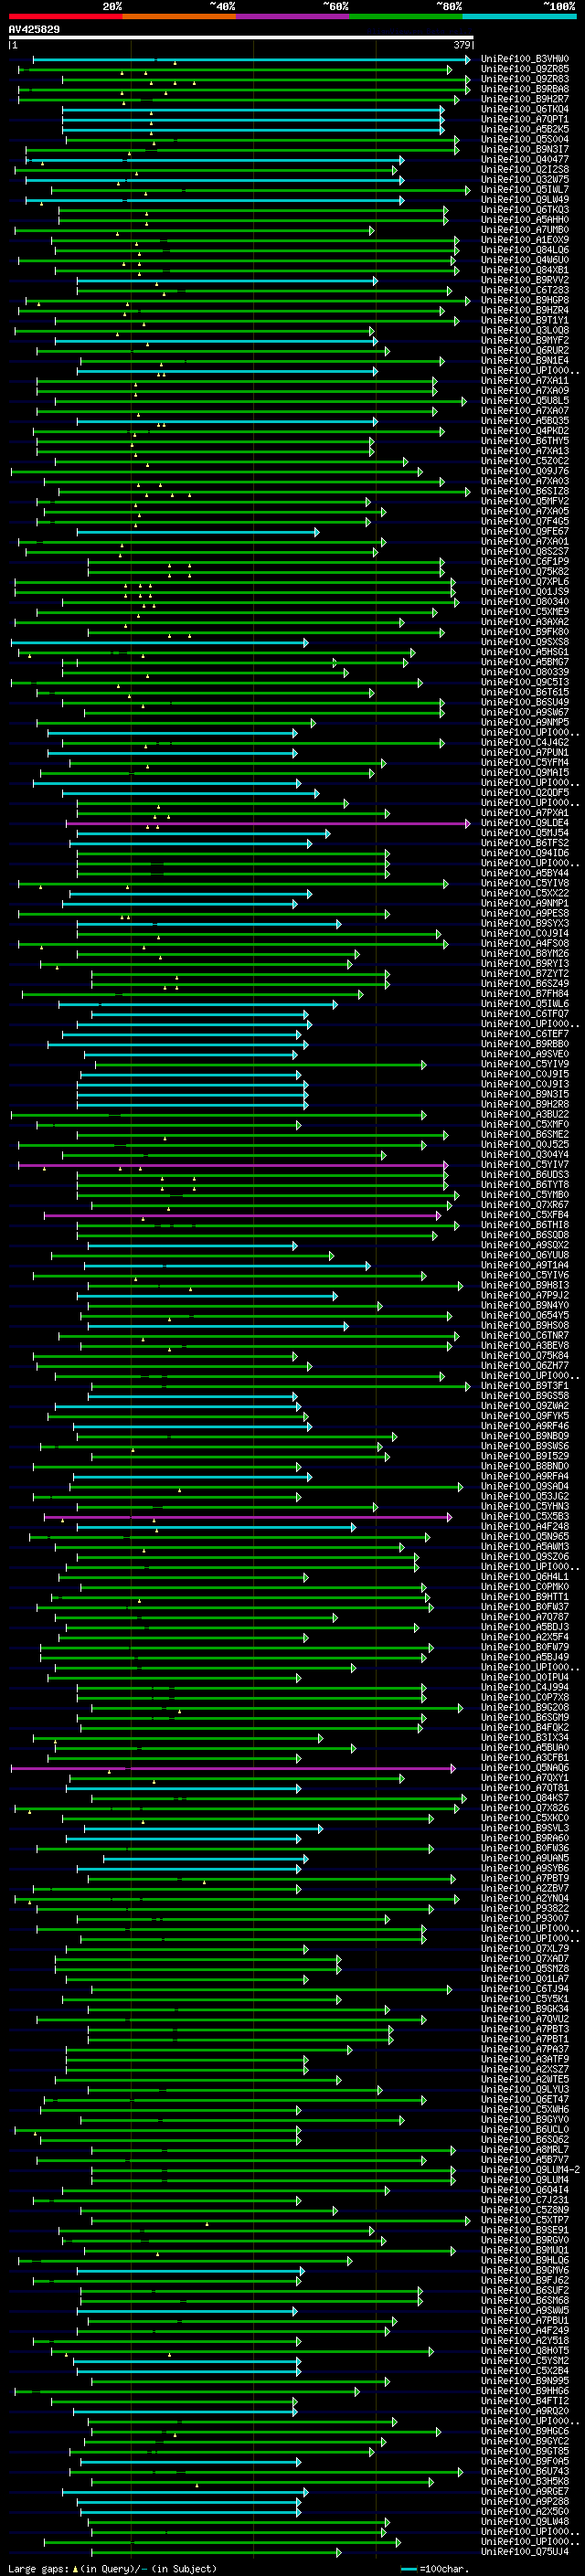
Task: Follow the UniRef100_Q32W75 link
Action: click(525, 180)
